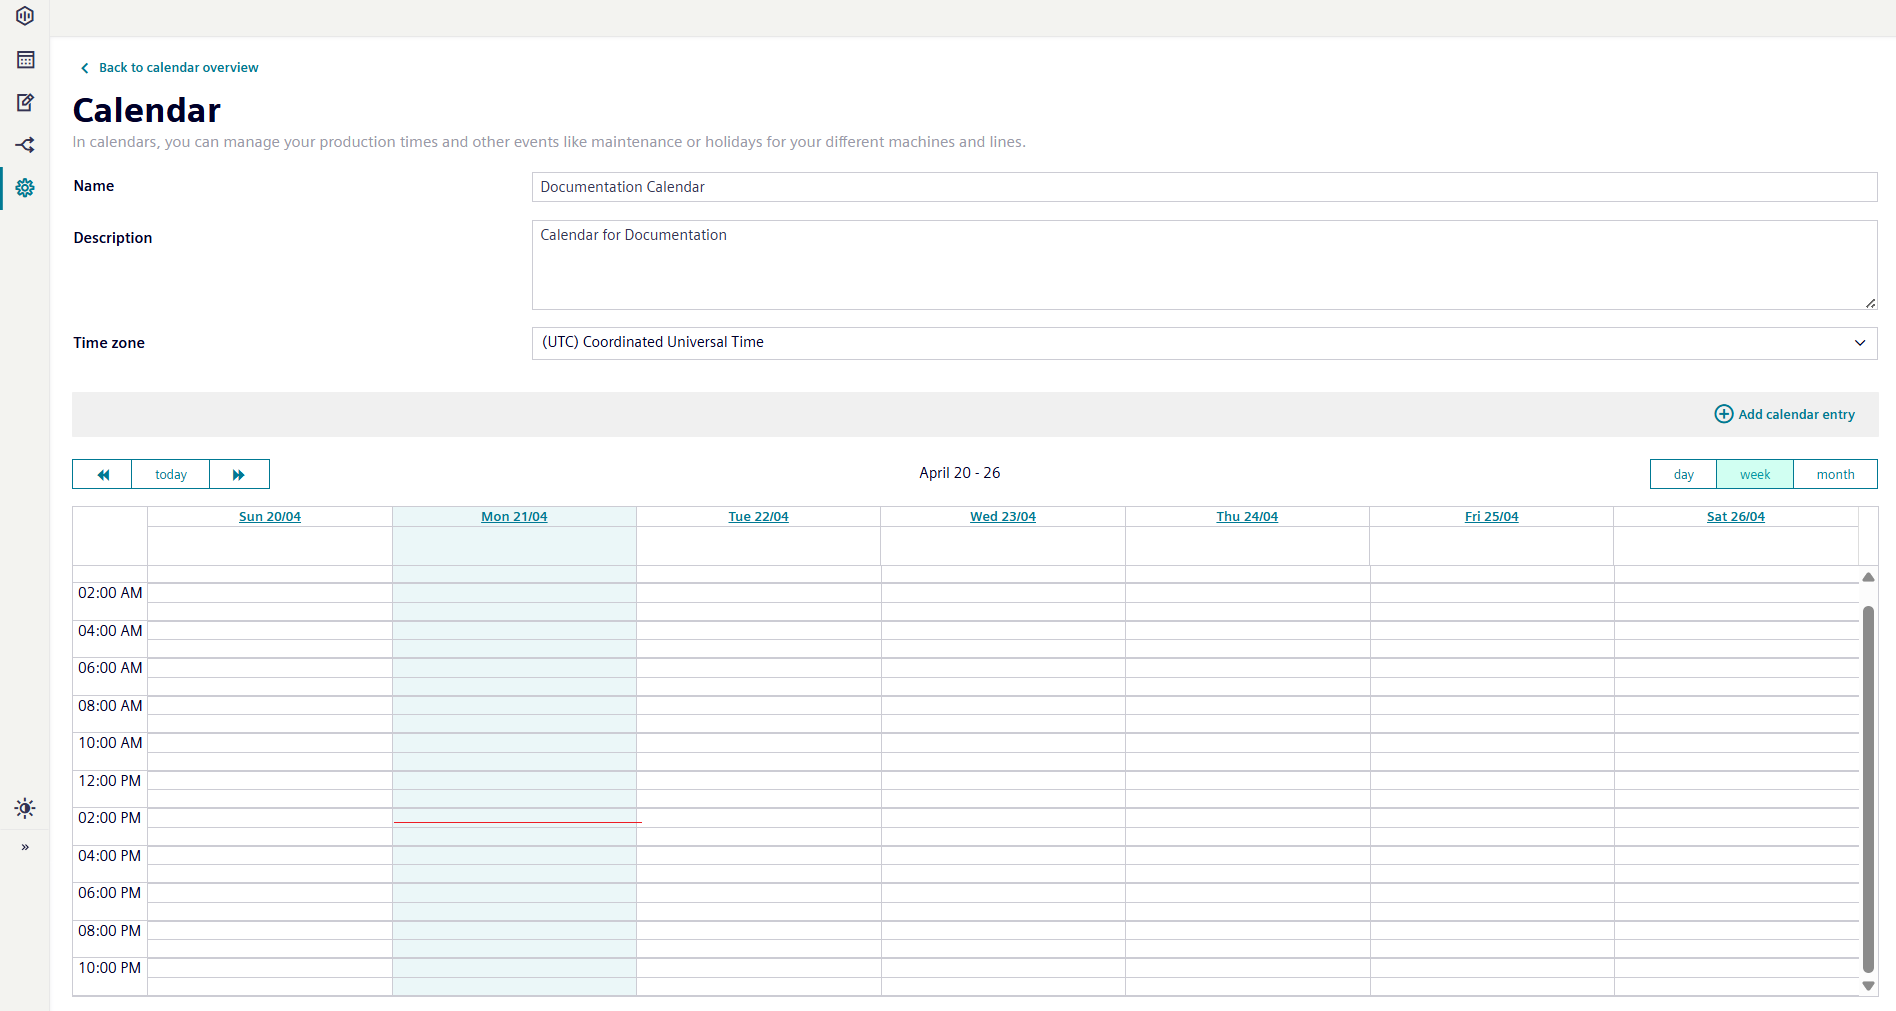This screenshot has width=1896, height=1011.
Task: Click the 06:00 PM time label
Action: pos(110,893)
